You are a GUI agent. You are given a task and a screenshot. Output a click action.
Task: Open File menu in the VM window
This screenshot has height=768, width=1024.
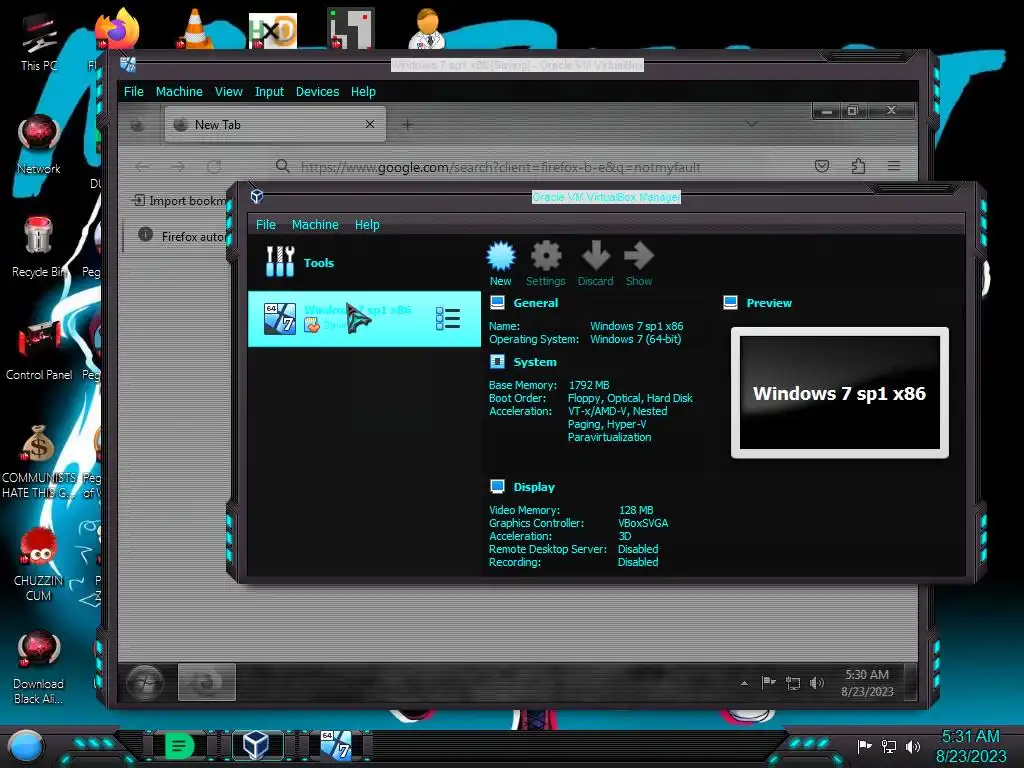point(134,91)
